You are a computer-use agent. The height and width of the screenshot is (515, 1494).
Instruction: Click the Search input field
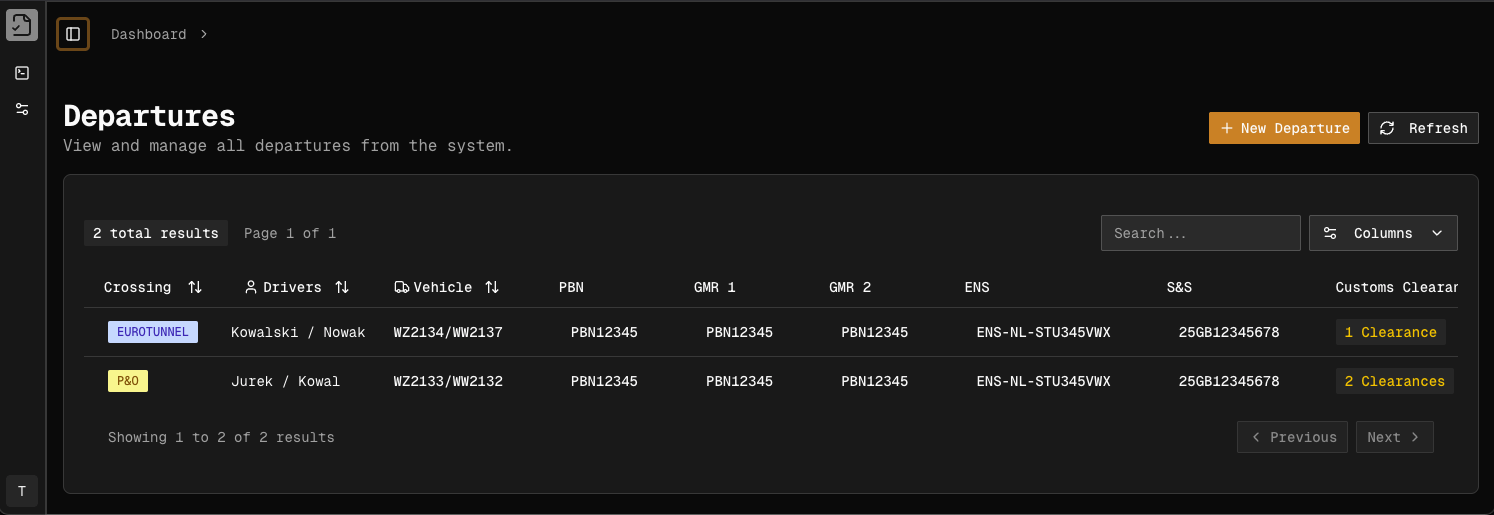1200,233
